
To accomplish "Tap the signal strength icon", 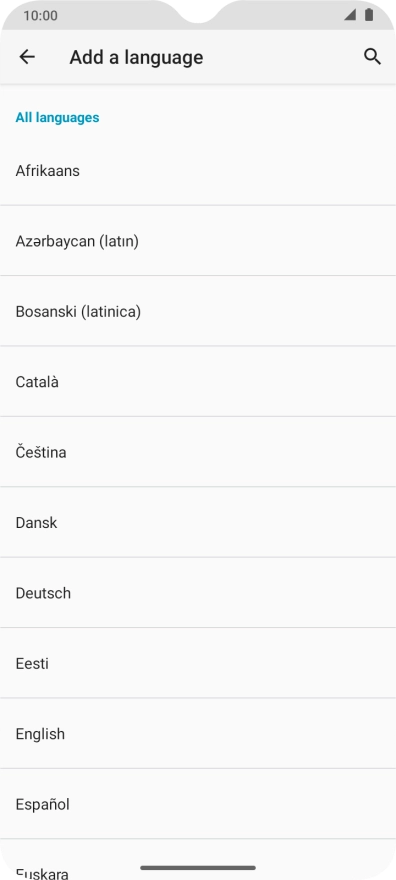I will pos(350,15).
